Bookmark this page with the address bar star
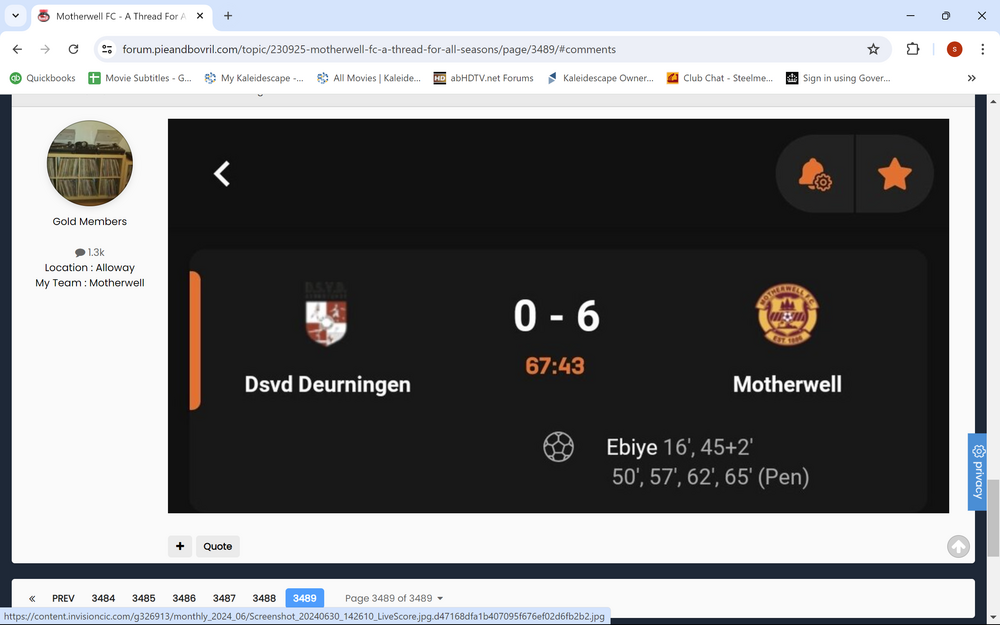Viewport: 1000px width, 625px height. coord(873,49)
